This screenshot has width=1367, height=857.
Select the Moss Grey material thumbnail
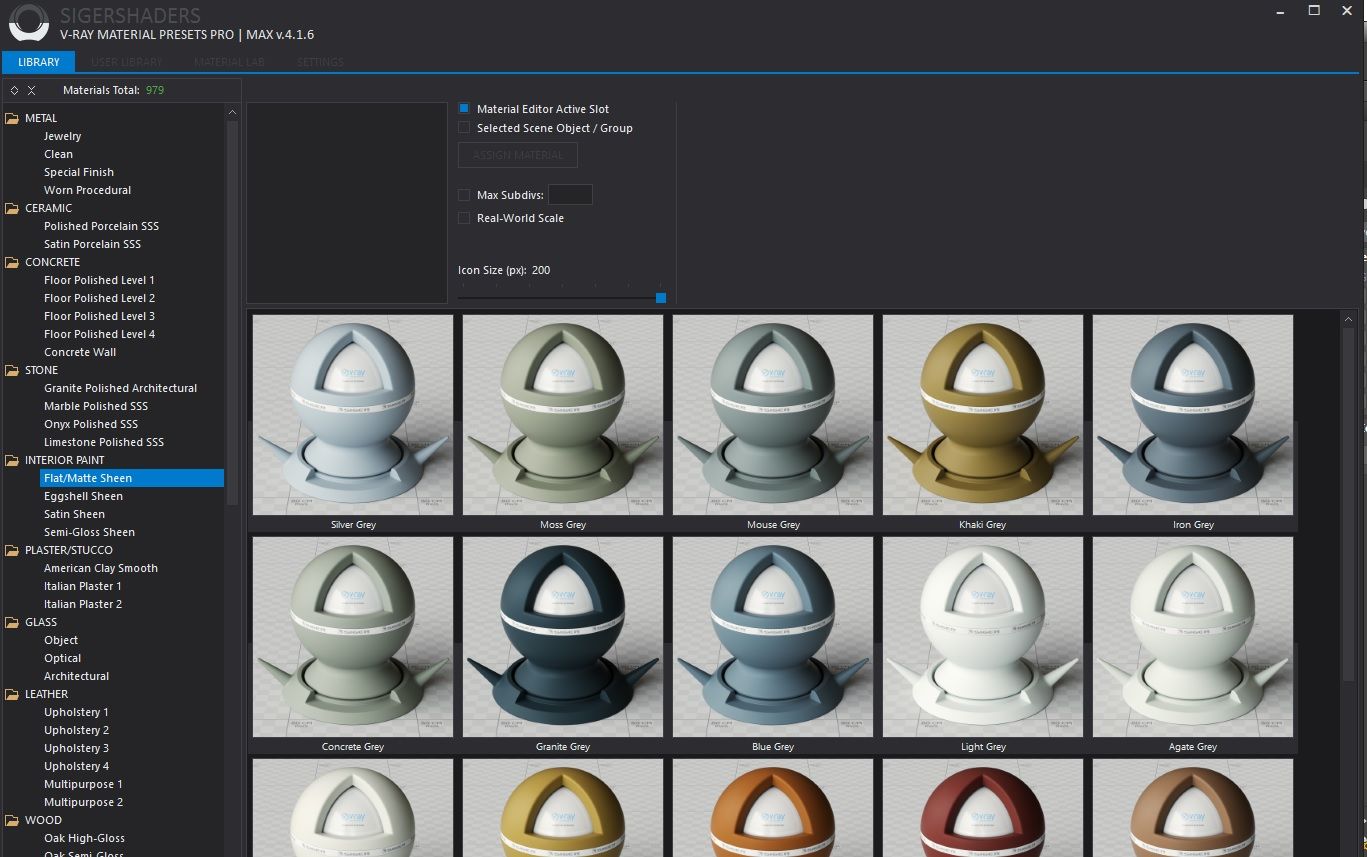(x=563, y=415)
